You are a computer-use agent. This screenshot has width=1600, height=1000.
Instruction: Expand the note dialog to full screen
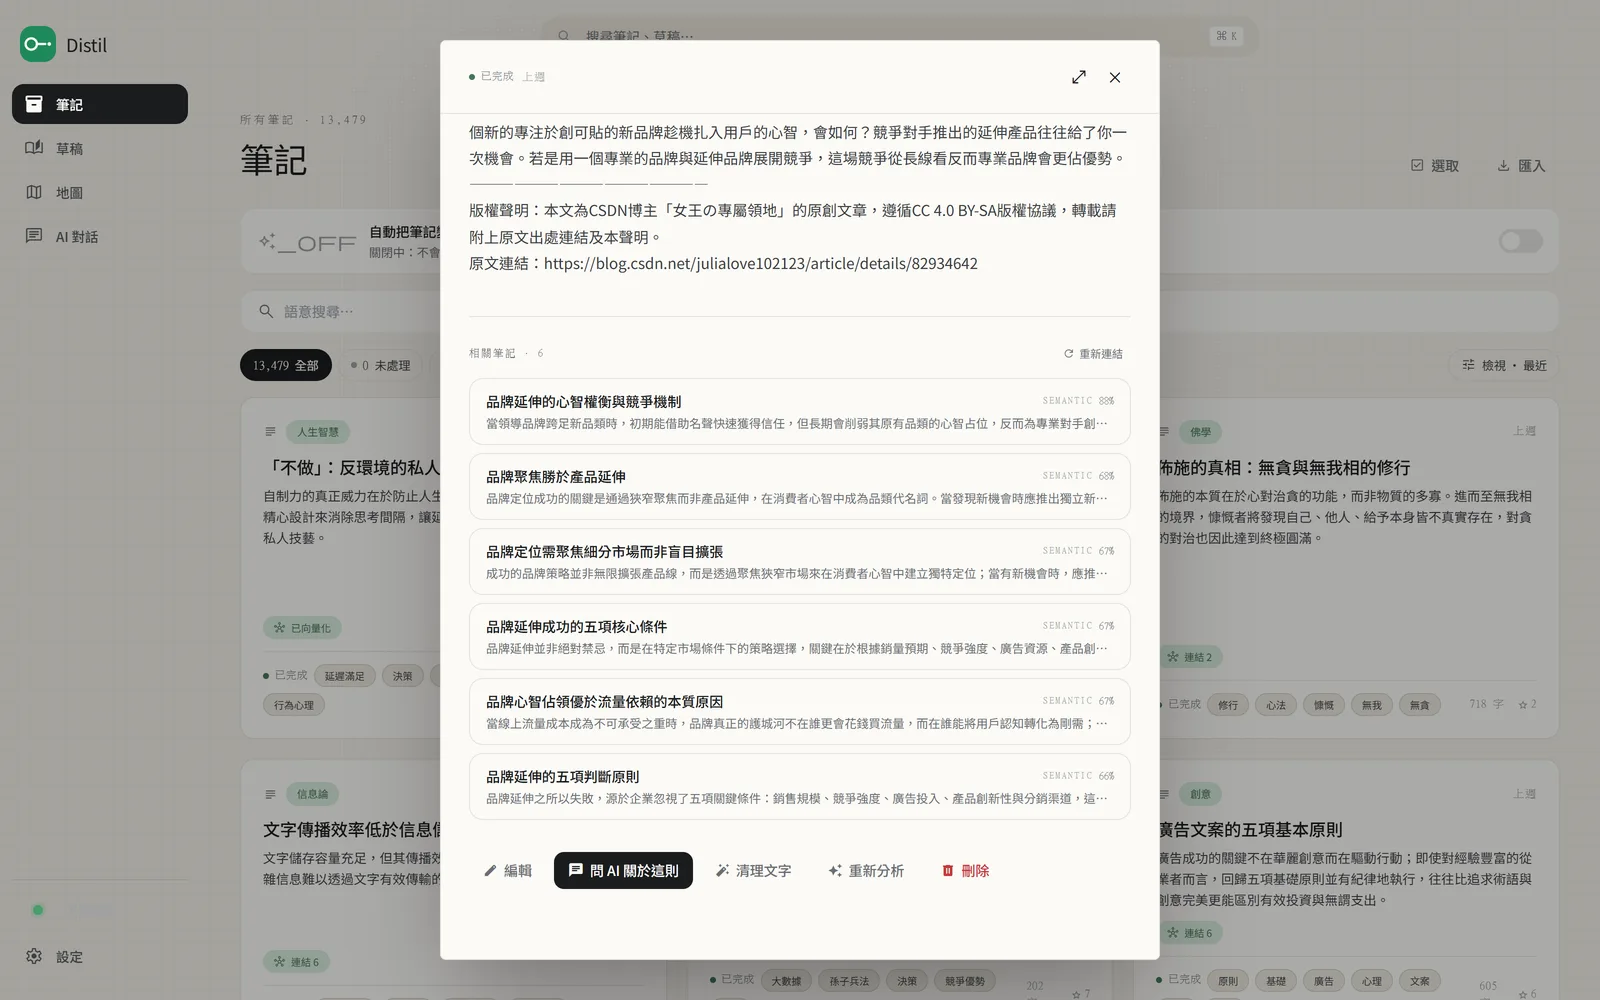pyautogui.click(x=1079, y=77)
